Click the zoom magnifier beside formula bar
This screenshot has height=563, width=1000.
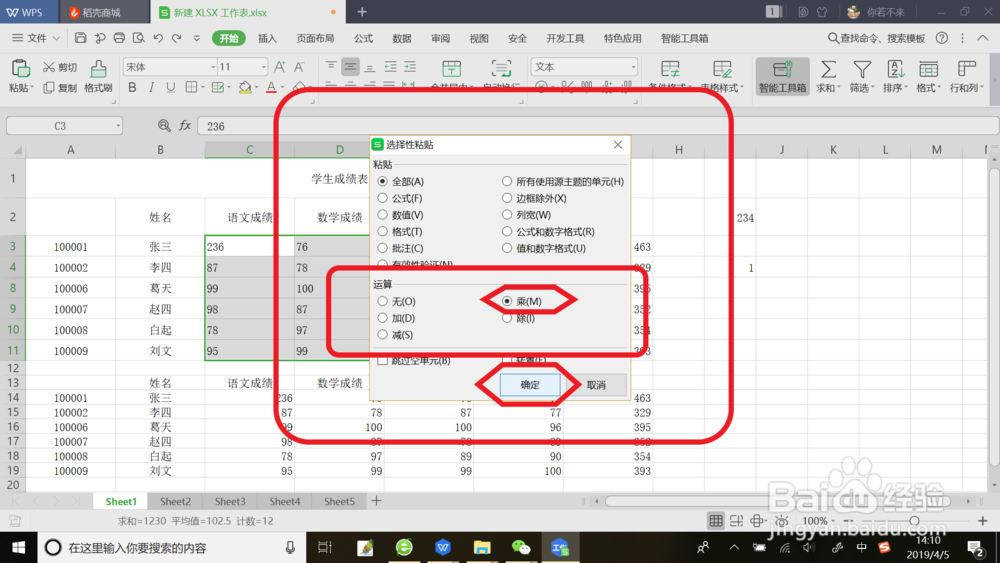[x=164, y=126]
